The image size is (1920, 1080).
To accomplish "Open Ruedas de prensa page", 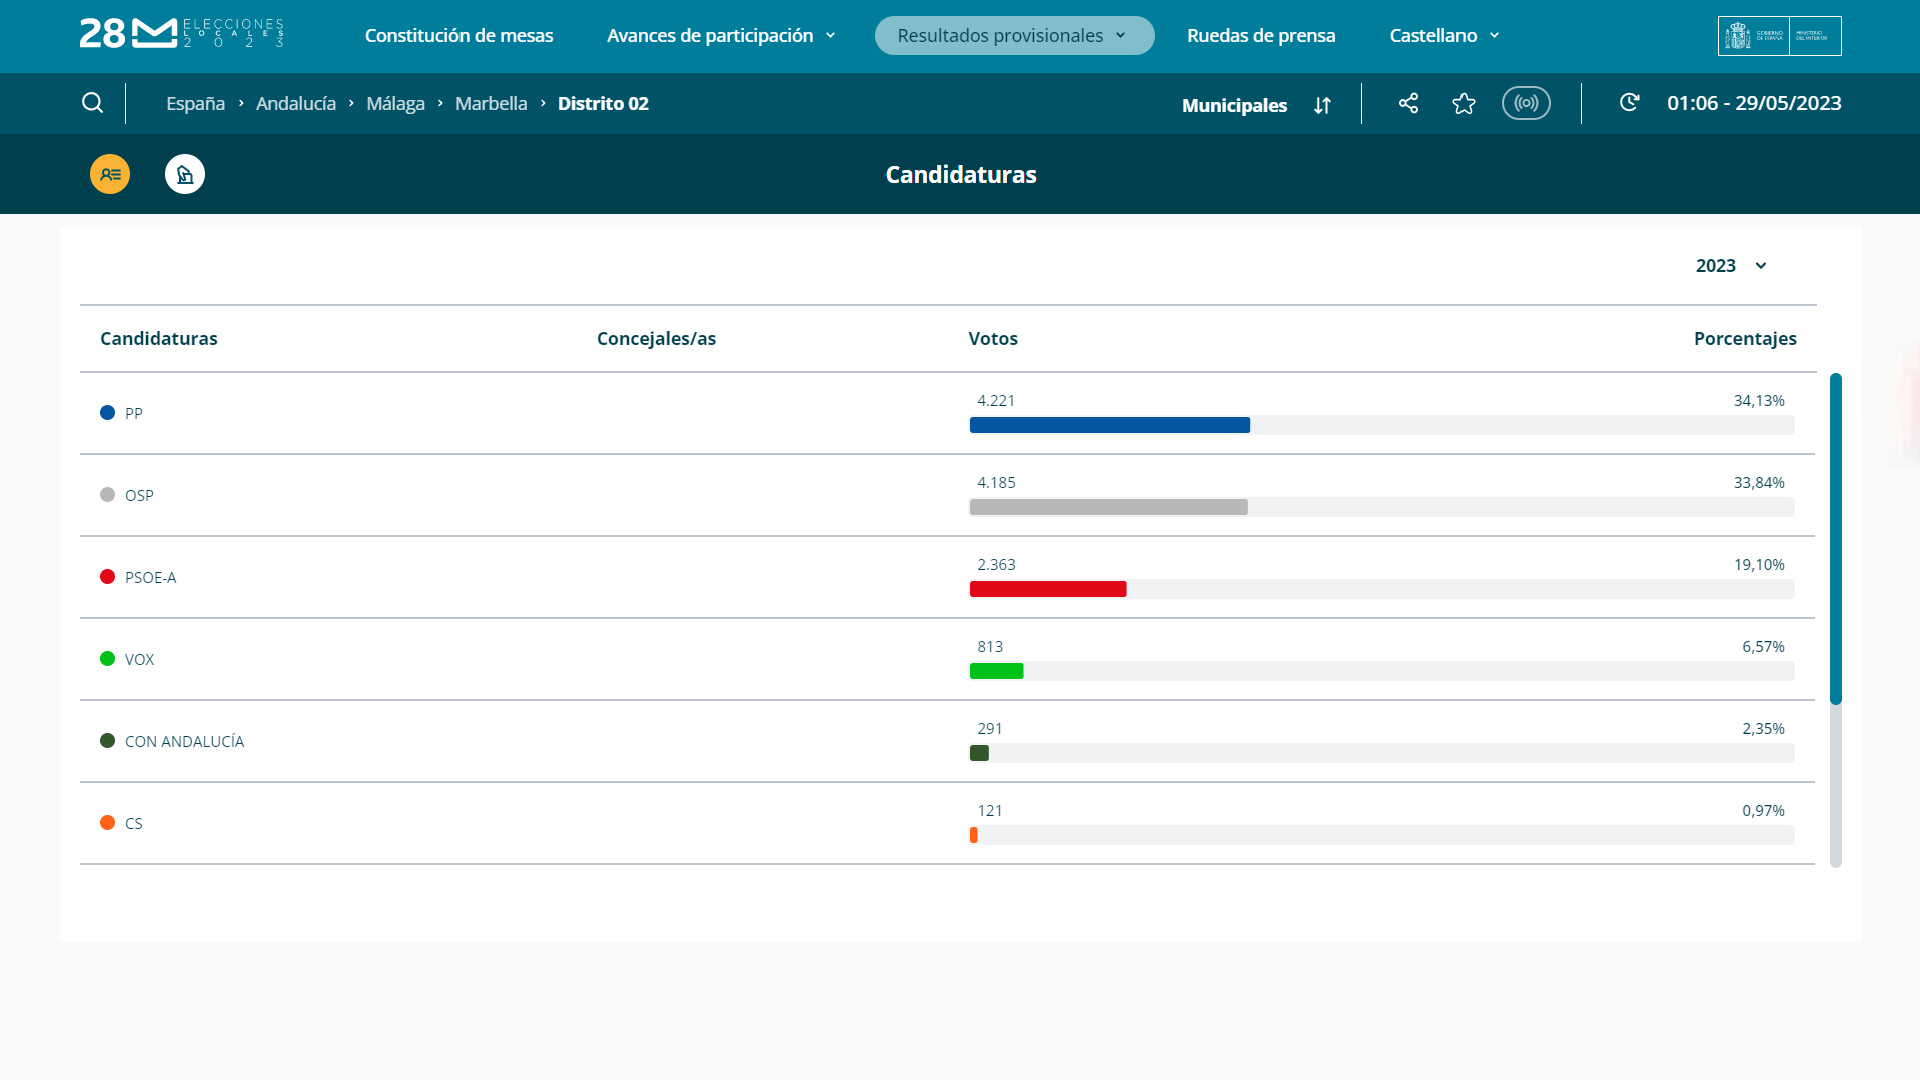I will coord(1261,35).
